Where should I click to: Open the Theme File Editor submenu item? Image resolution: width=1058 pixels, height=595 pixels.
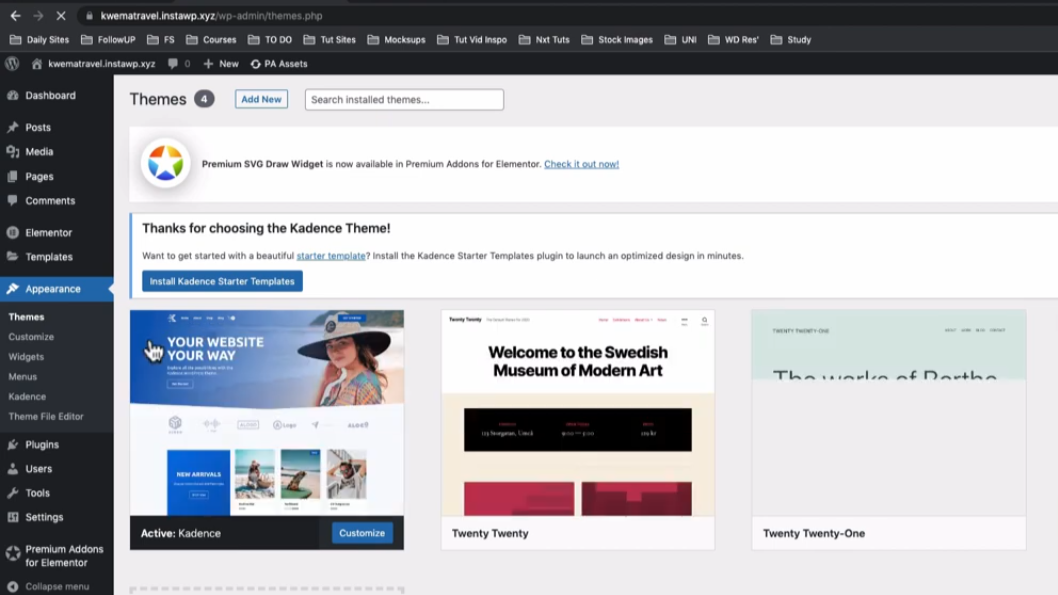[46, 416]
